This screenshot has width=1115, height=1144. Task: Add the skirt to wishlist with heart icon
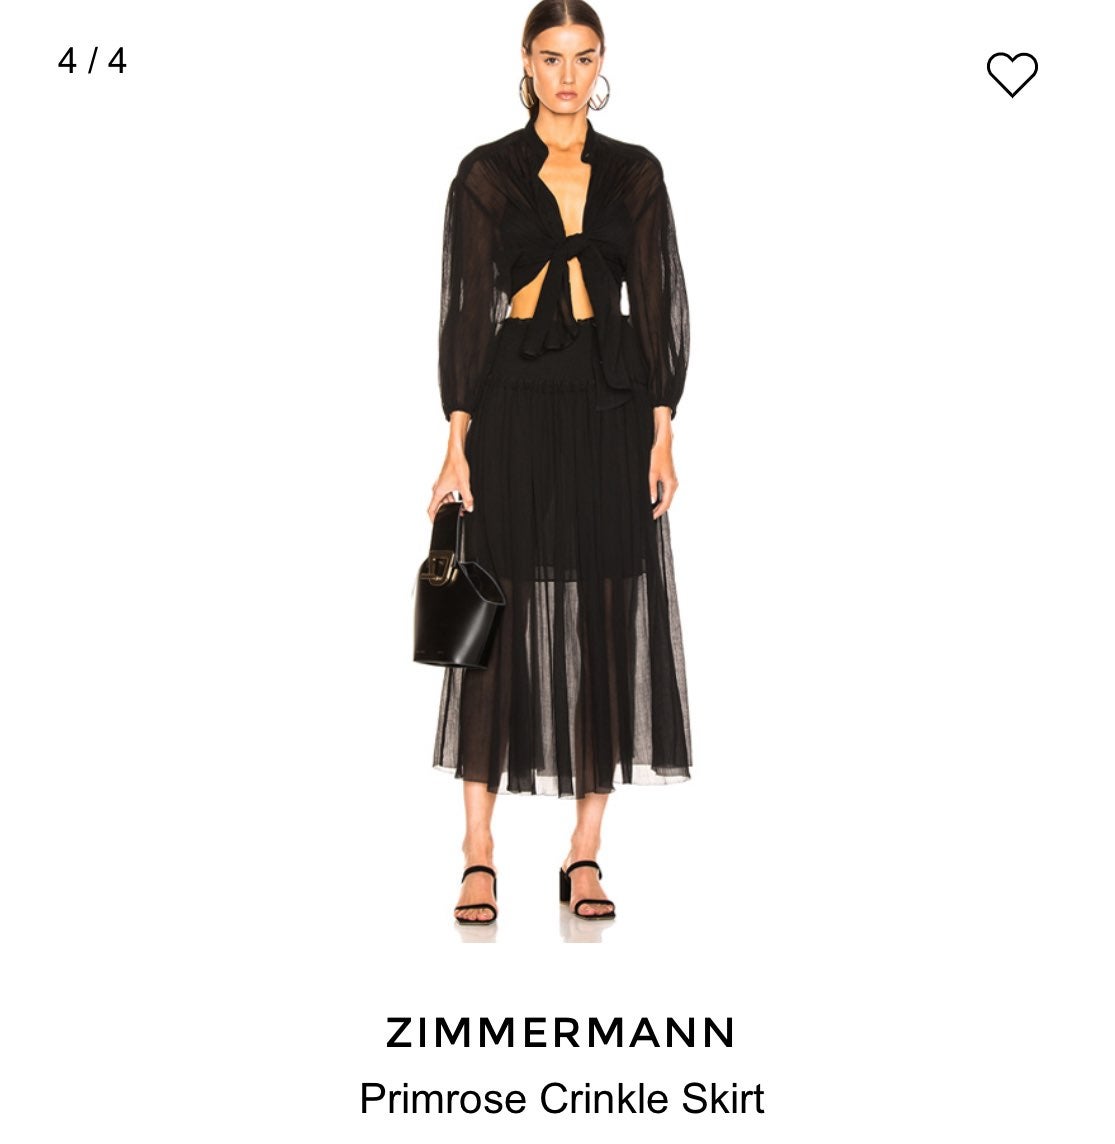click(1011, 74)
